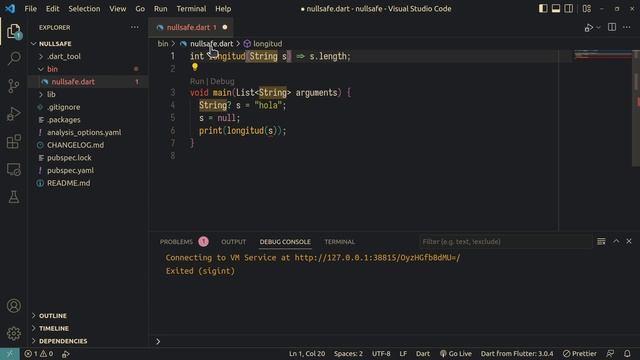
Task: Click Dart from Flutter: 3.0.4 SDK version
Action: click(x=517, y=354)
